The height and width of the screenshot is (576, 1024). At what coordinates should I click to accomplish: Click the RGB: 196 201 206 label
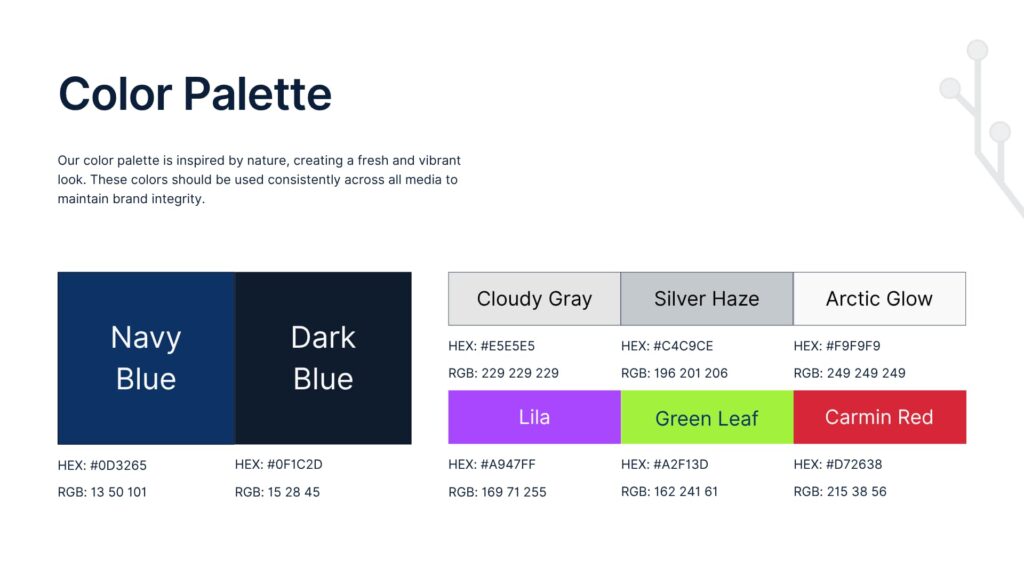(674, 373)
